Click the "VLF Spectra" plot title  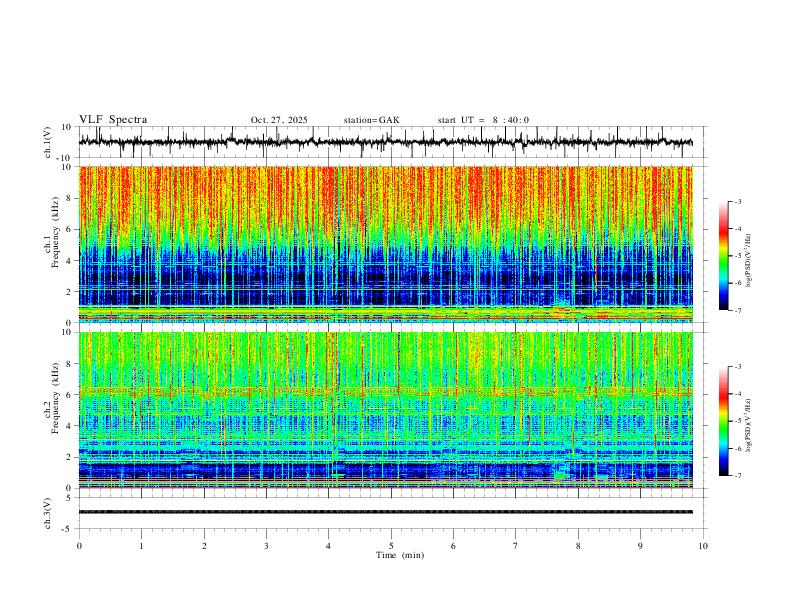click(x=113, y=120)
